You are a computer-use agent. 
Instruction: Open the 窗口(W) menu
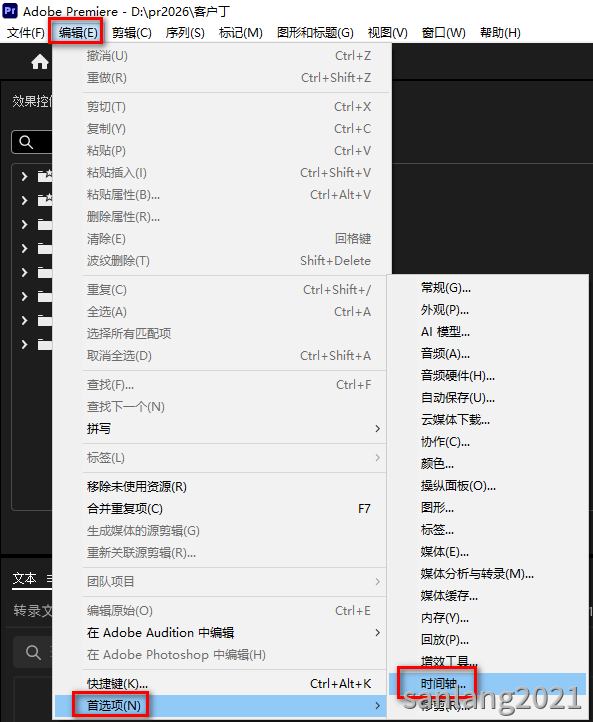click(444, 33)
